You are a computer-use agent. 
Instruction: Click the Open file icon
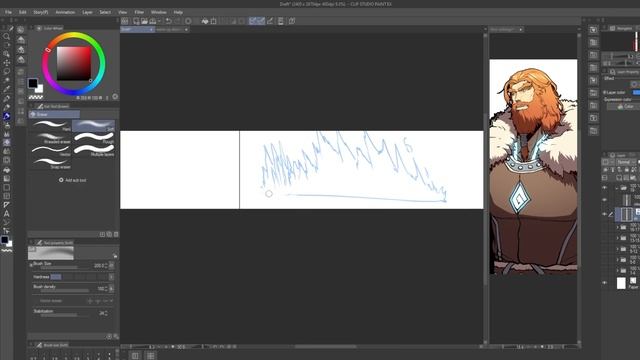coord(144,21)
